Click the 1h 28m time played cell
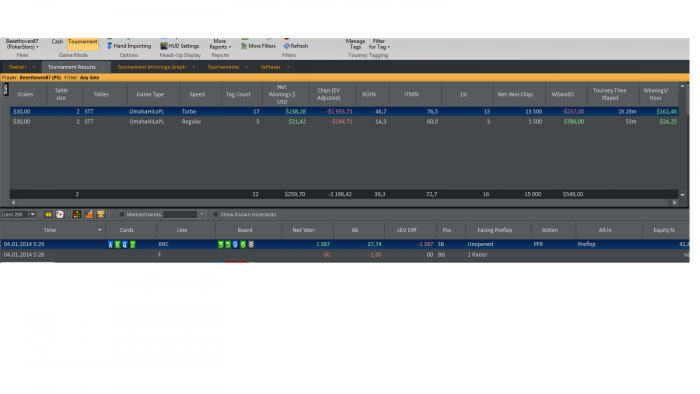 tap(627, 112)
